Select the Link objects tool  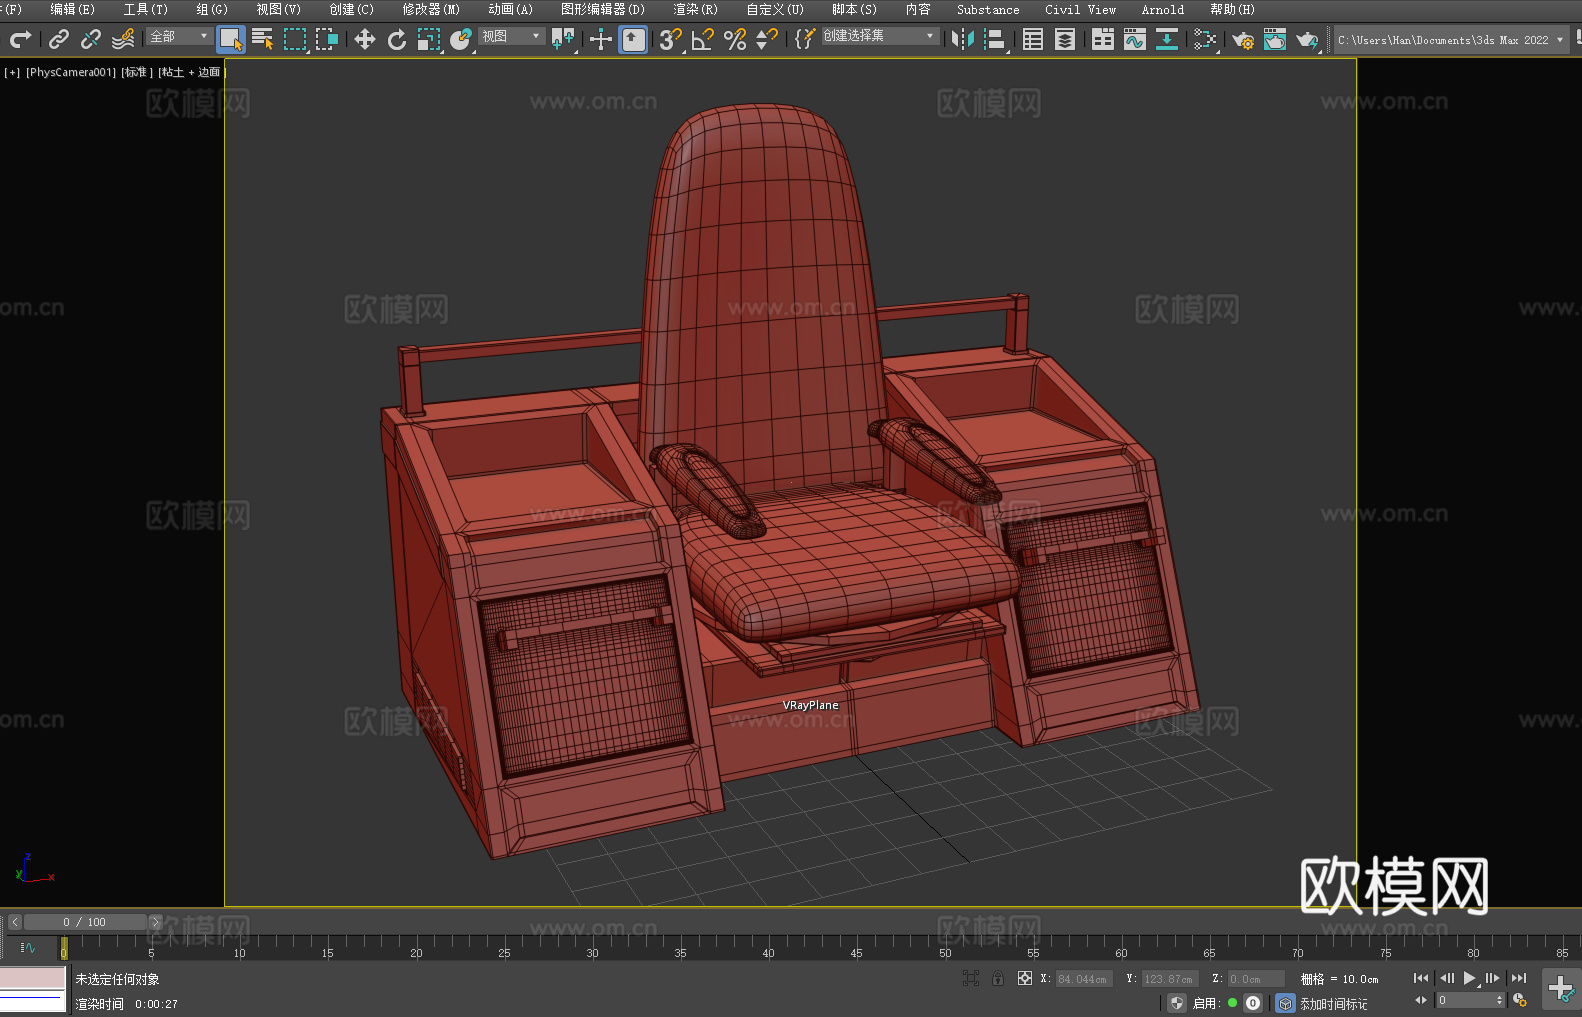click(x=59, y=39)
